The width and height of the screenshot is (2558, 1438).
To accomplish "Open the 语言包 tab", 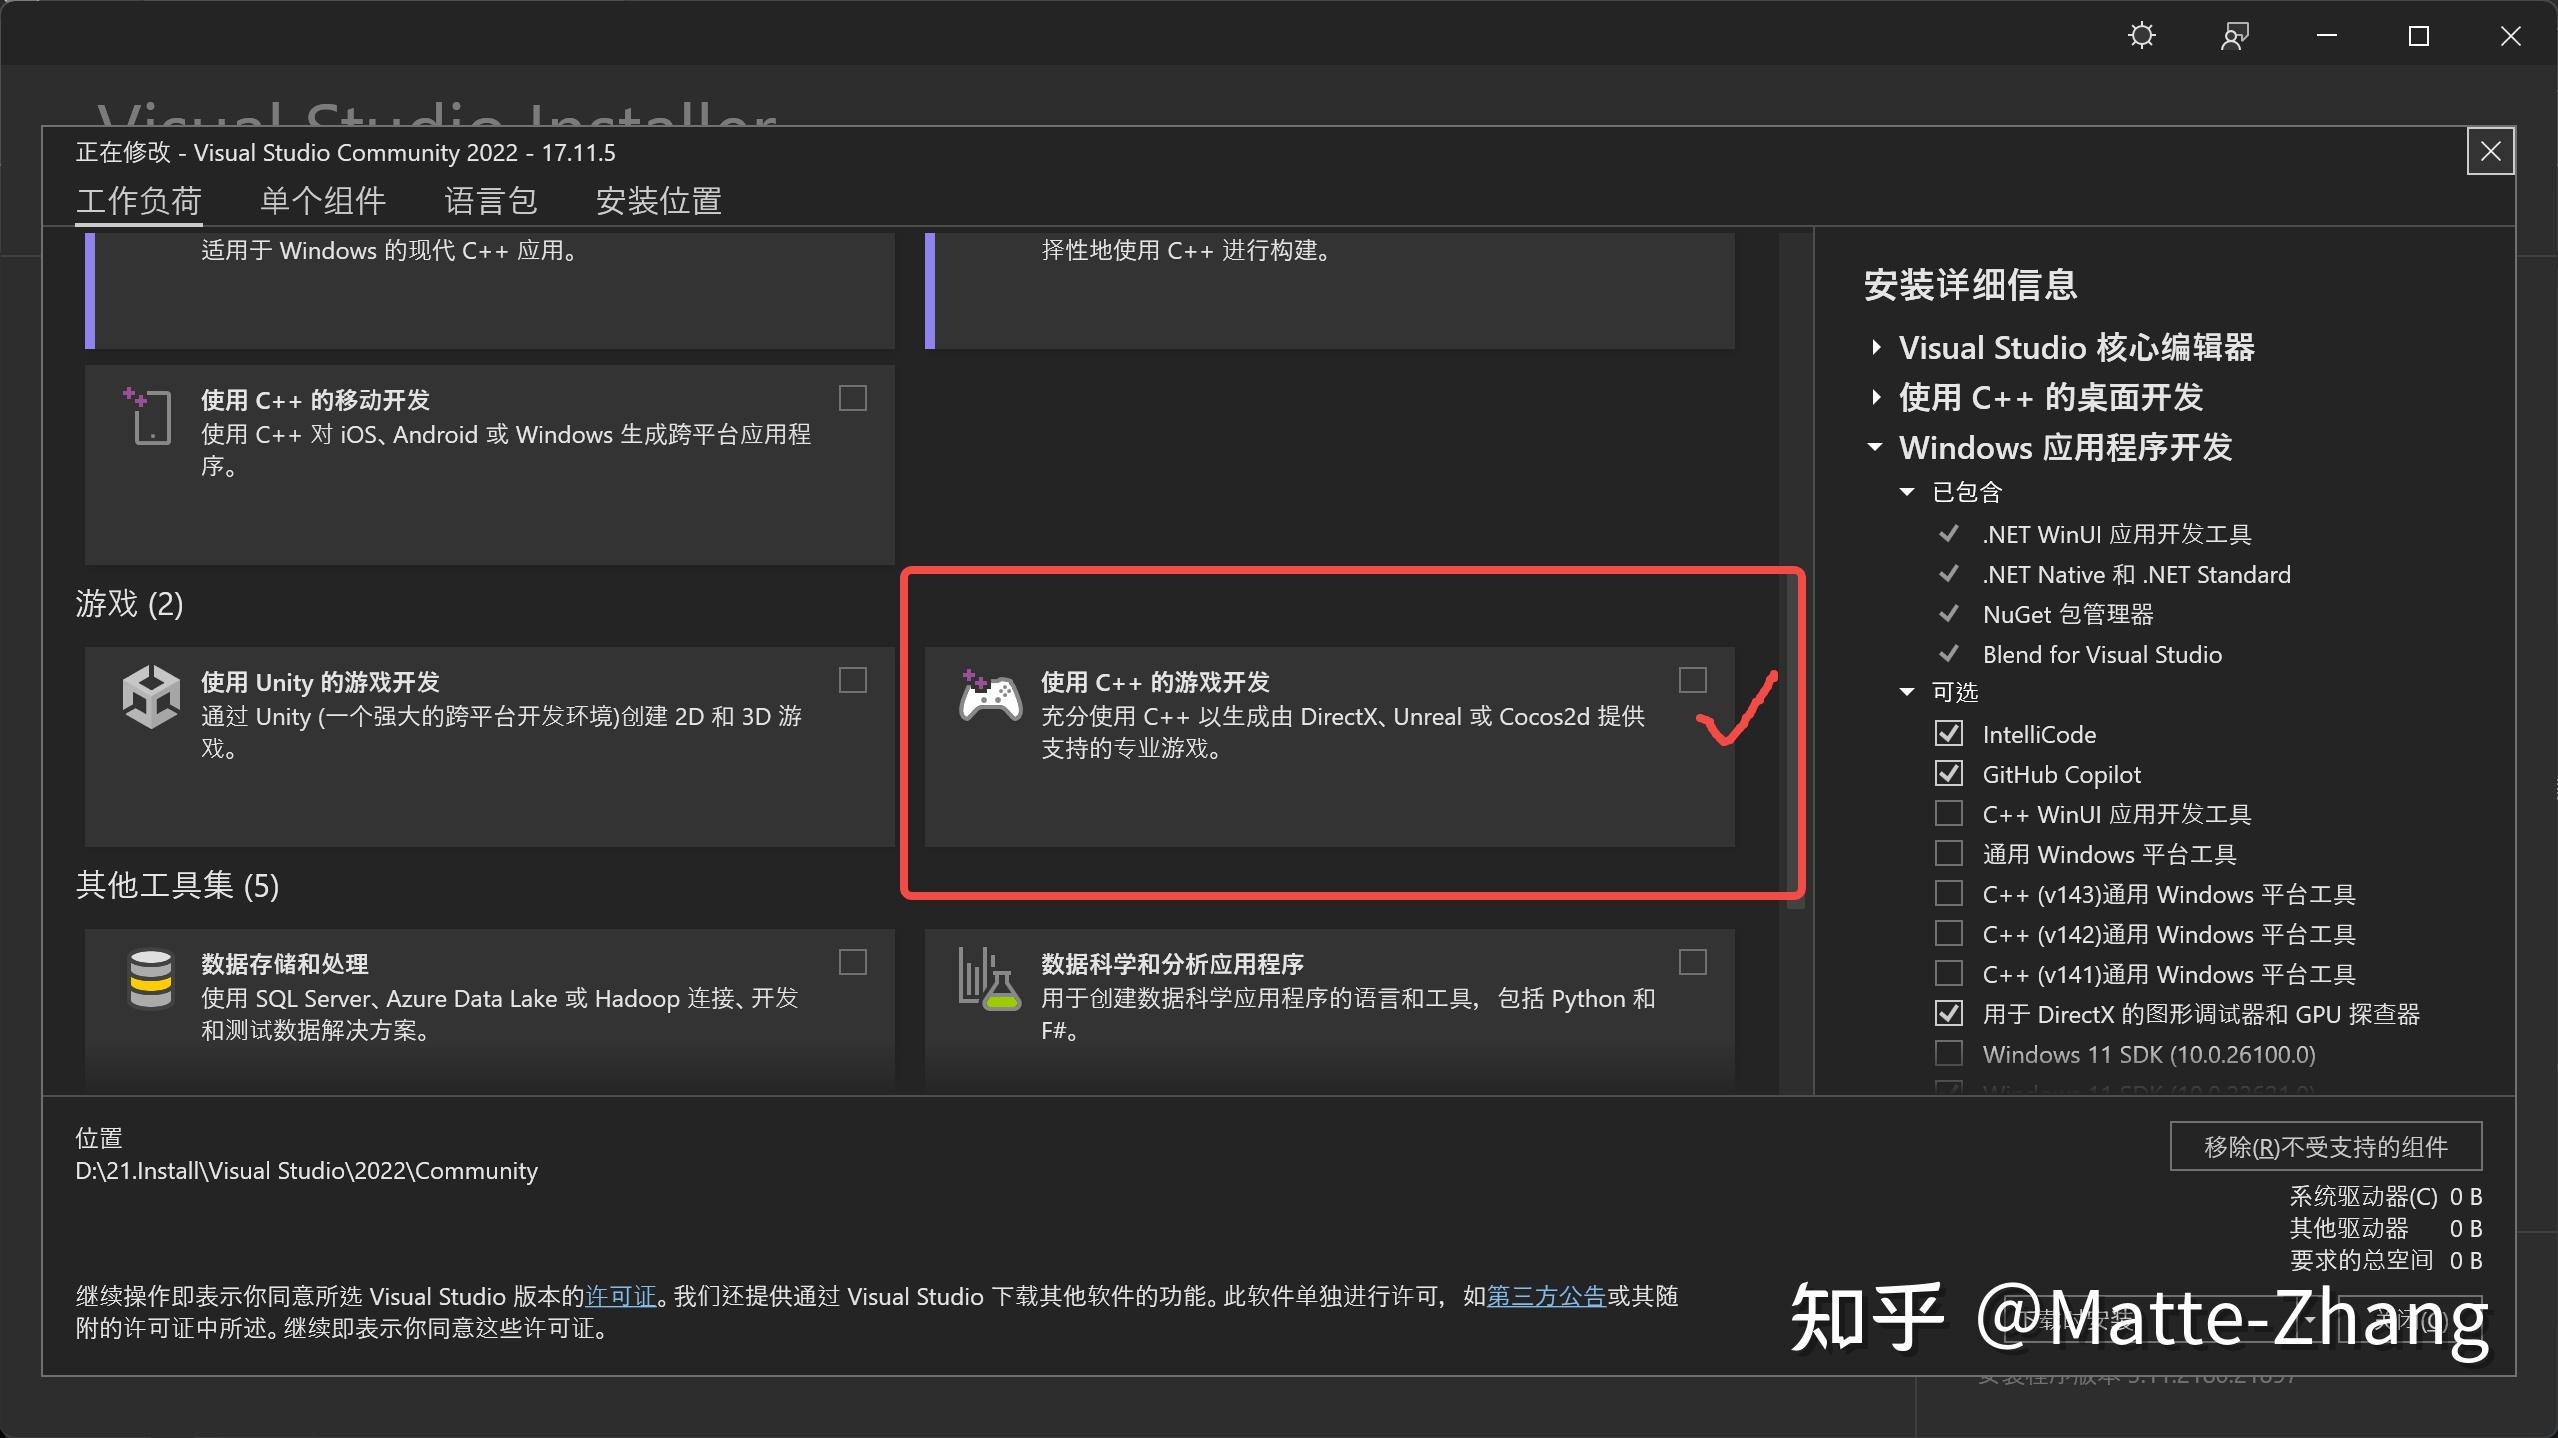I will coord(492,201).
